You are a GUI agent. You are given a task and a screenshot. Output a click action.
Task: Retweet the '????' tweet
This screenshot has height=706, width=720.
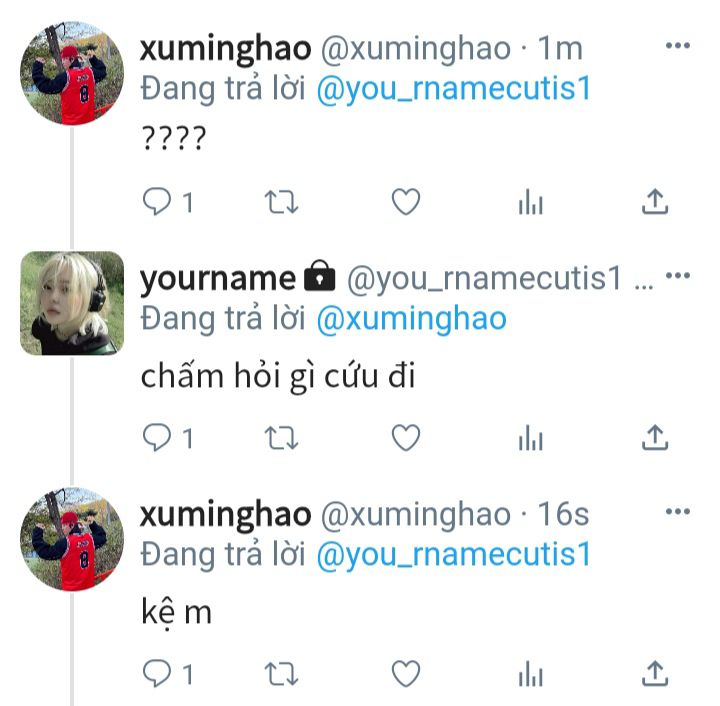pyautogui.click(x=281, y=202)
